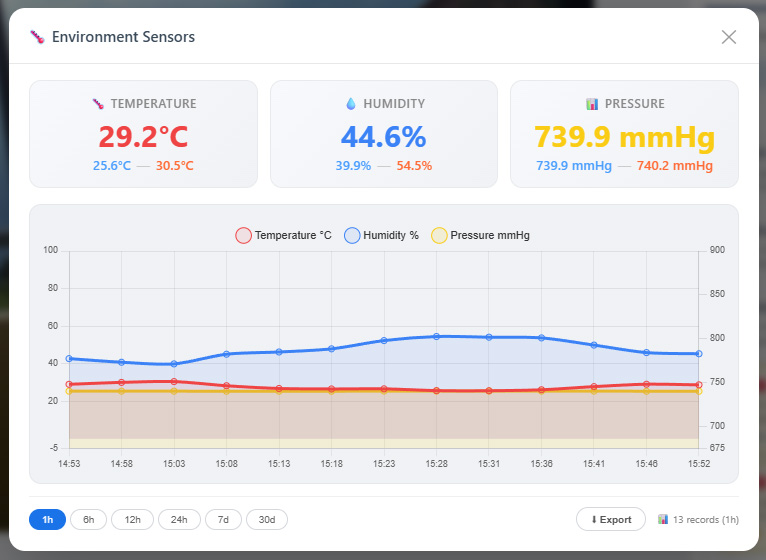This screenshot has height=560, width=766.
Task: Toggle Pressure mmHg series in chart legend
Action: pos(480,235)
